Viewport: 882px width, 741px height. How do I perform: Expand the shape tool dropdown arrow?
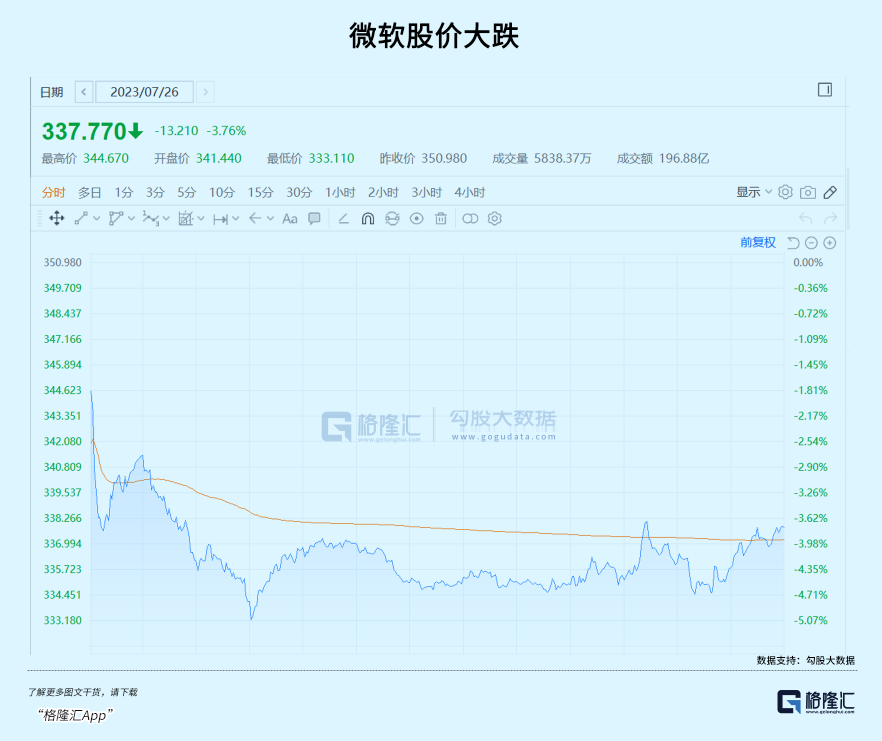(131, 218)
